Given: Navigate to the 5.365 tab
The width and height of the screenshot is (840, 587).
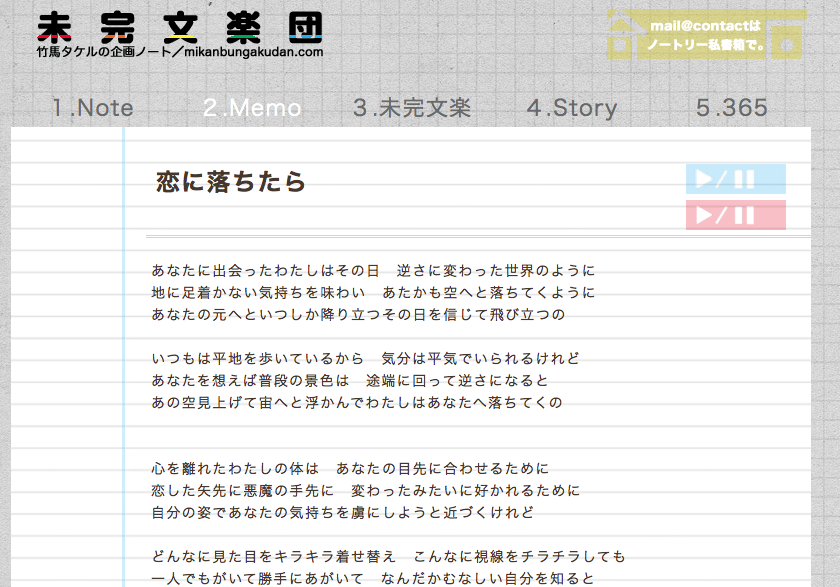Looking at the screenshot, I should pyautogui.click(x=732, y=108).
